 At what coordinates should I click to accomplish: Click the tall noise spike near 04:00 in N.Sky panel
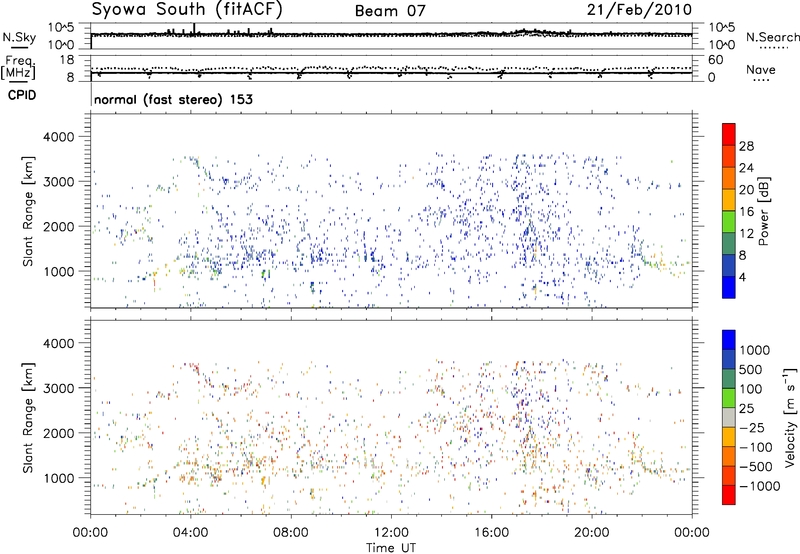click(194, 29)
